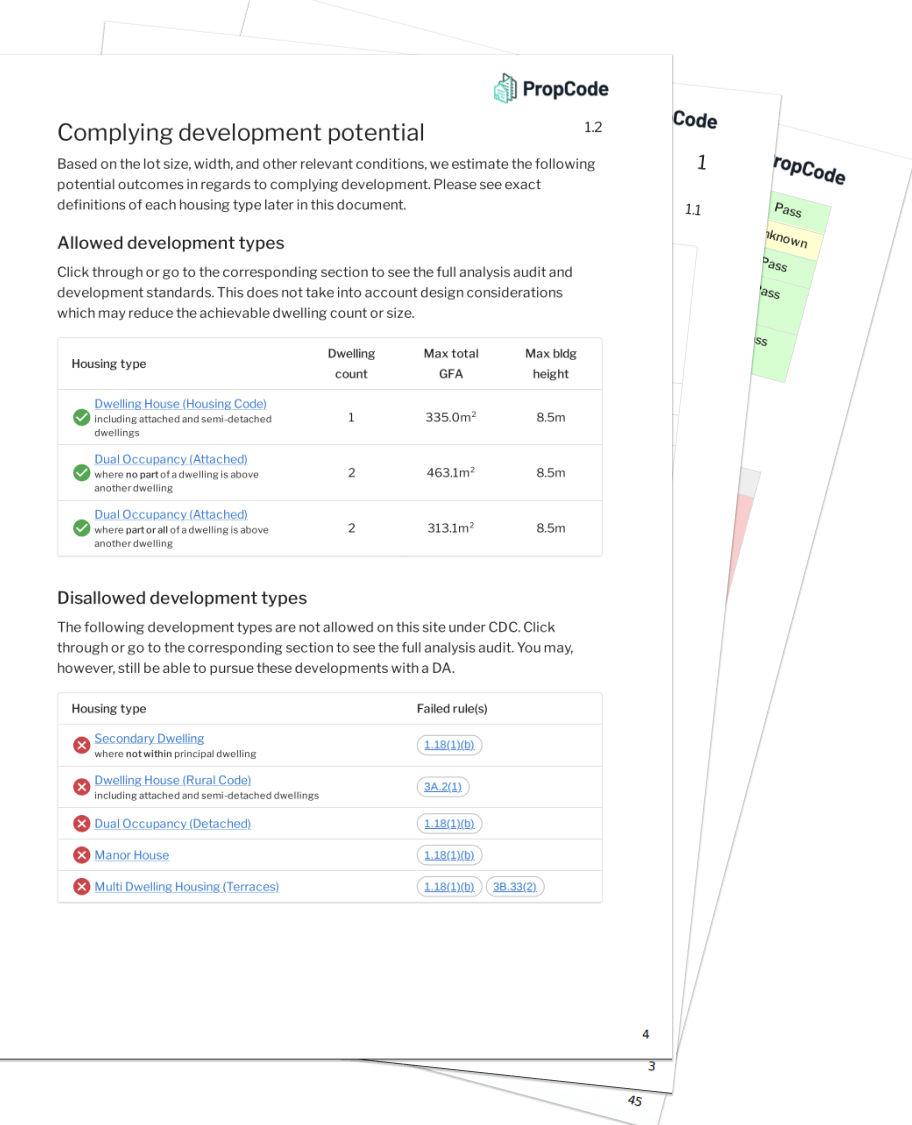Click the green check beside second Dual Occupancy (Attached)

tap(81, 528)
